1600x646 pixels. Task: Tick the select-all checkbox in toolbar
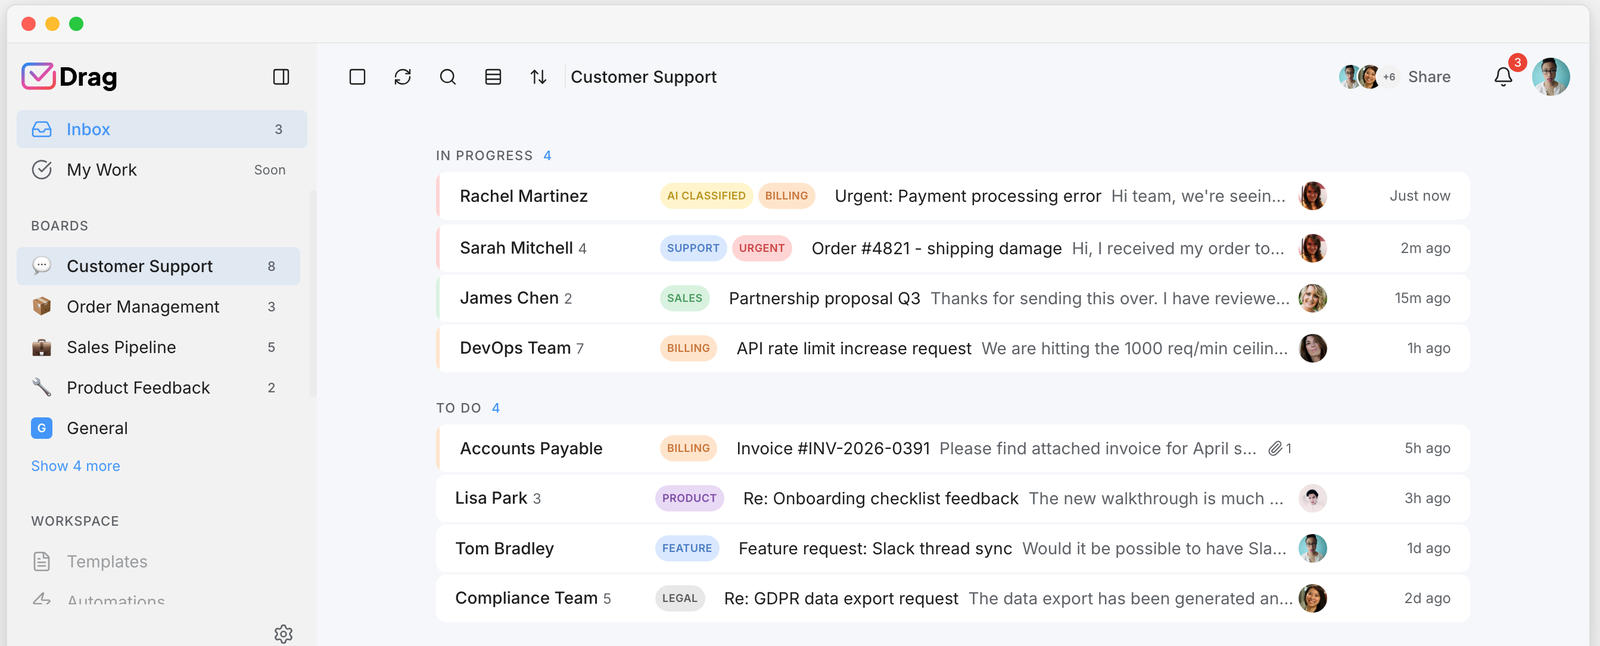pos(357,77)
